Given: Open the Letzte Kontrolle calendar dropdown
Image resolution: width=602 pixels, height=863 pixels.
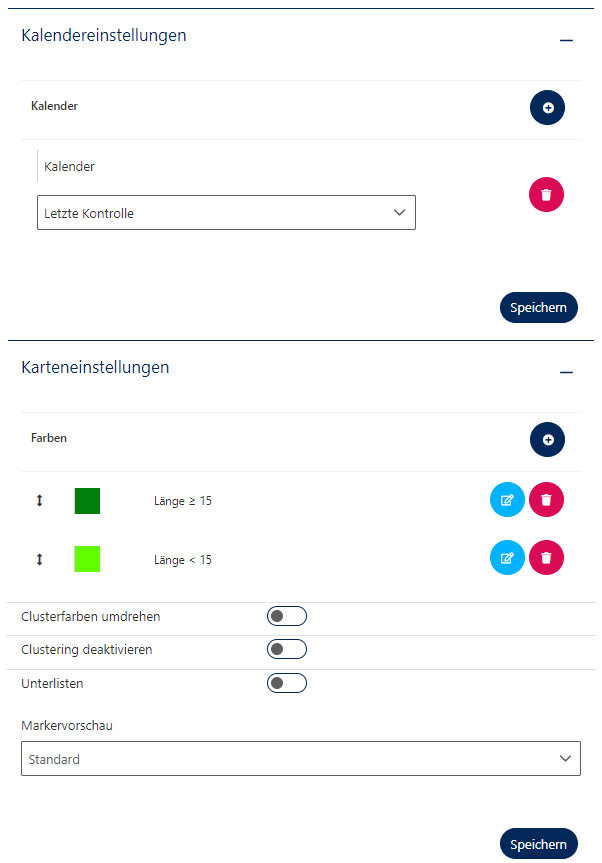Looking at the screenshot, I should pos(226,212).
